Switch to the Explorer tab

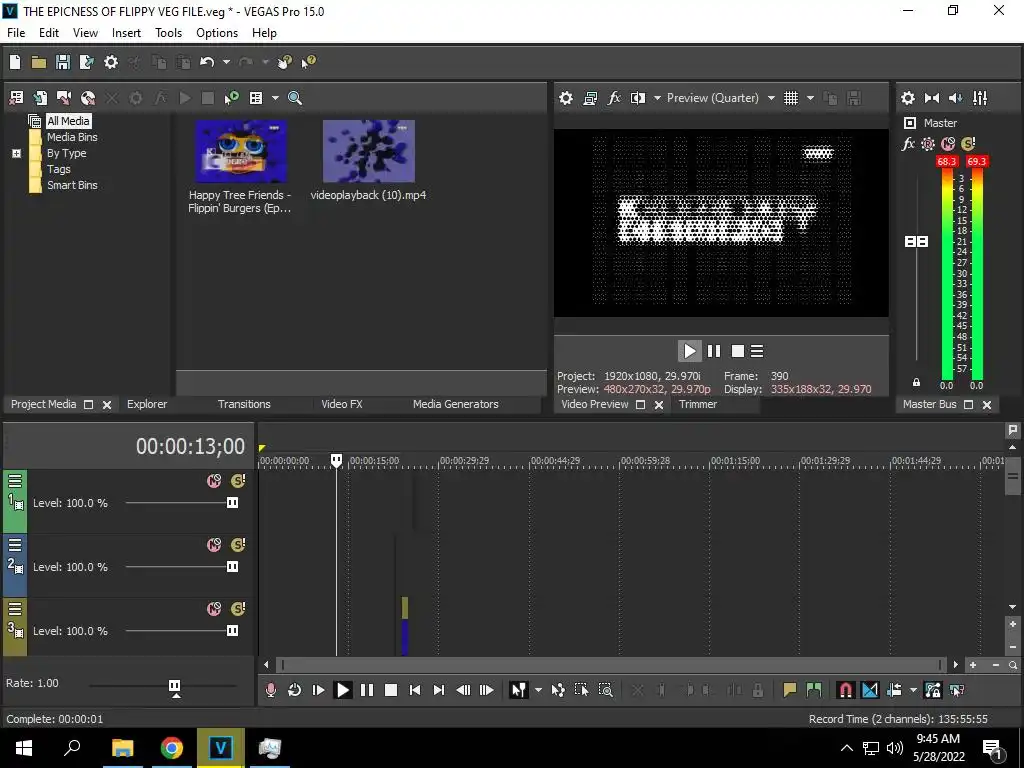(147, 404)
